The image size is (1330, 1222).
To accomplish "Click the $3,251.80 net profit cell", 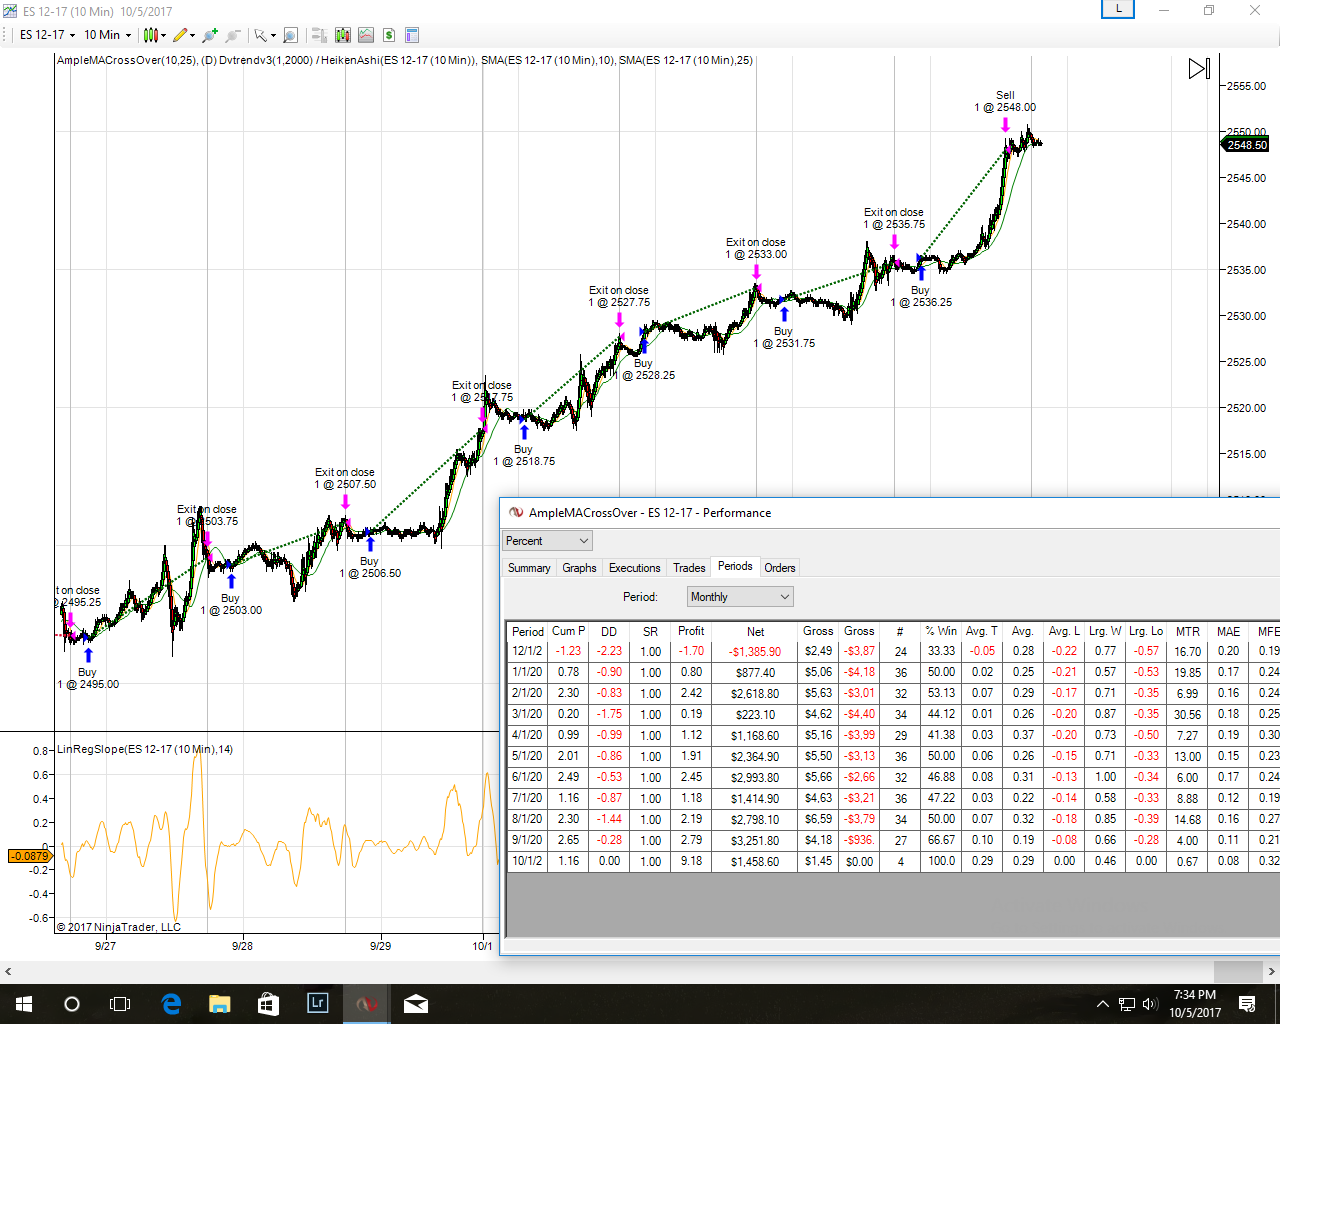I will pos(755,840).
